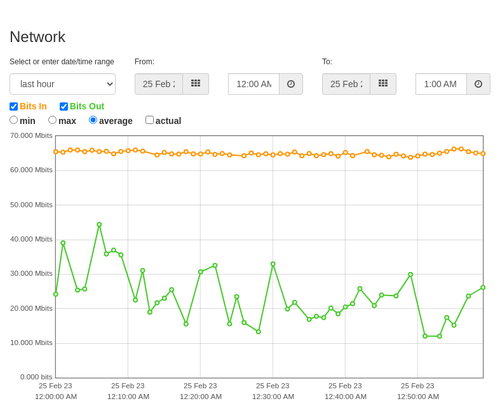
Task: Click the 12:30:00 AM time axis label
Action: [x=273, y=391]
